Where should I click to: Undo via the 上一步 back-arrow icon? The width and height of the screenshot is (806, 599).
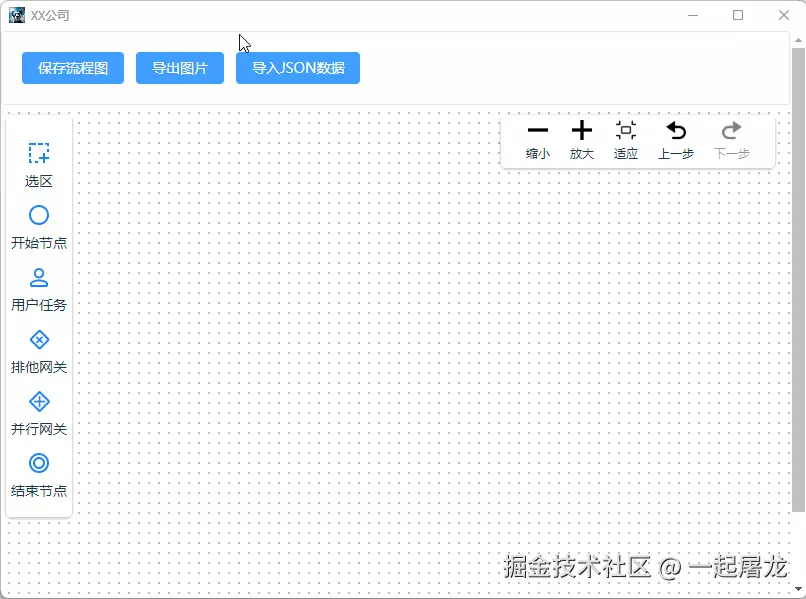pos(676,130)
